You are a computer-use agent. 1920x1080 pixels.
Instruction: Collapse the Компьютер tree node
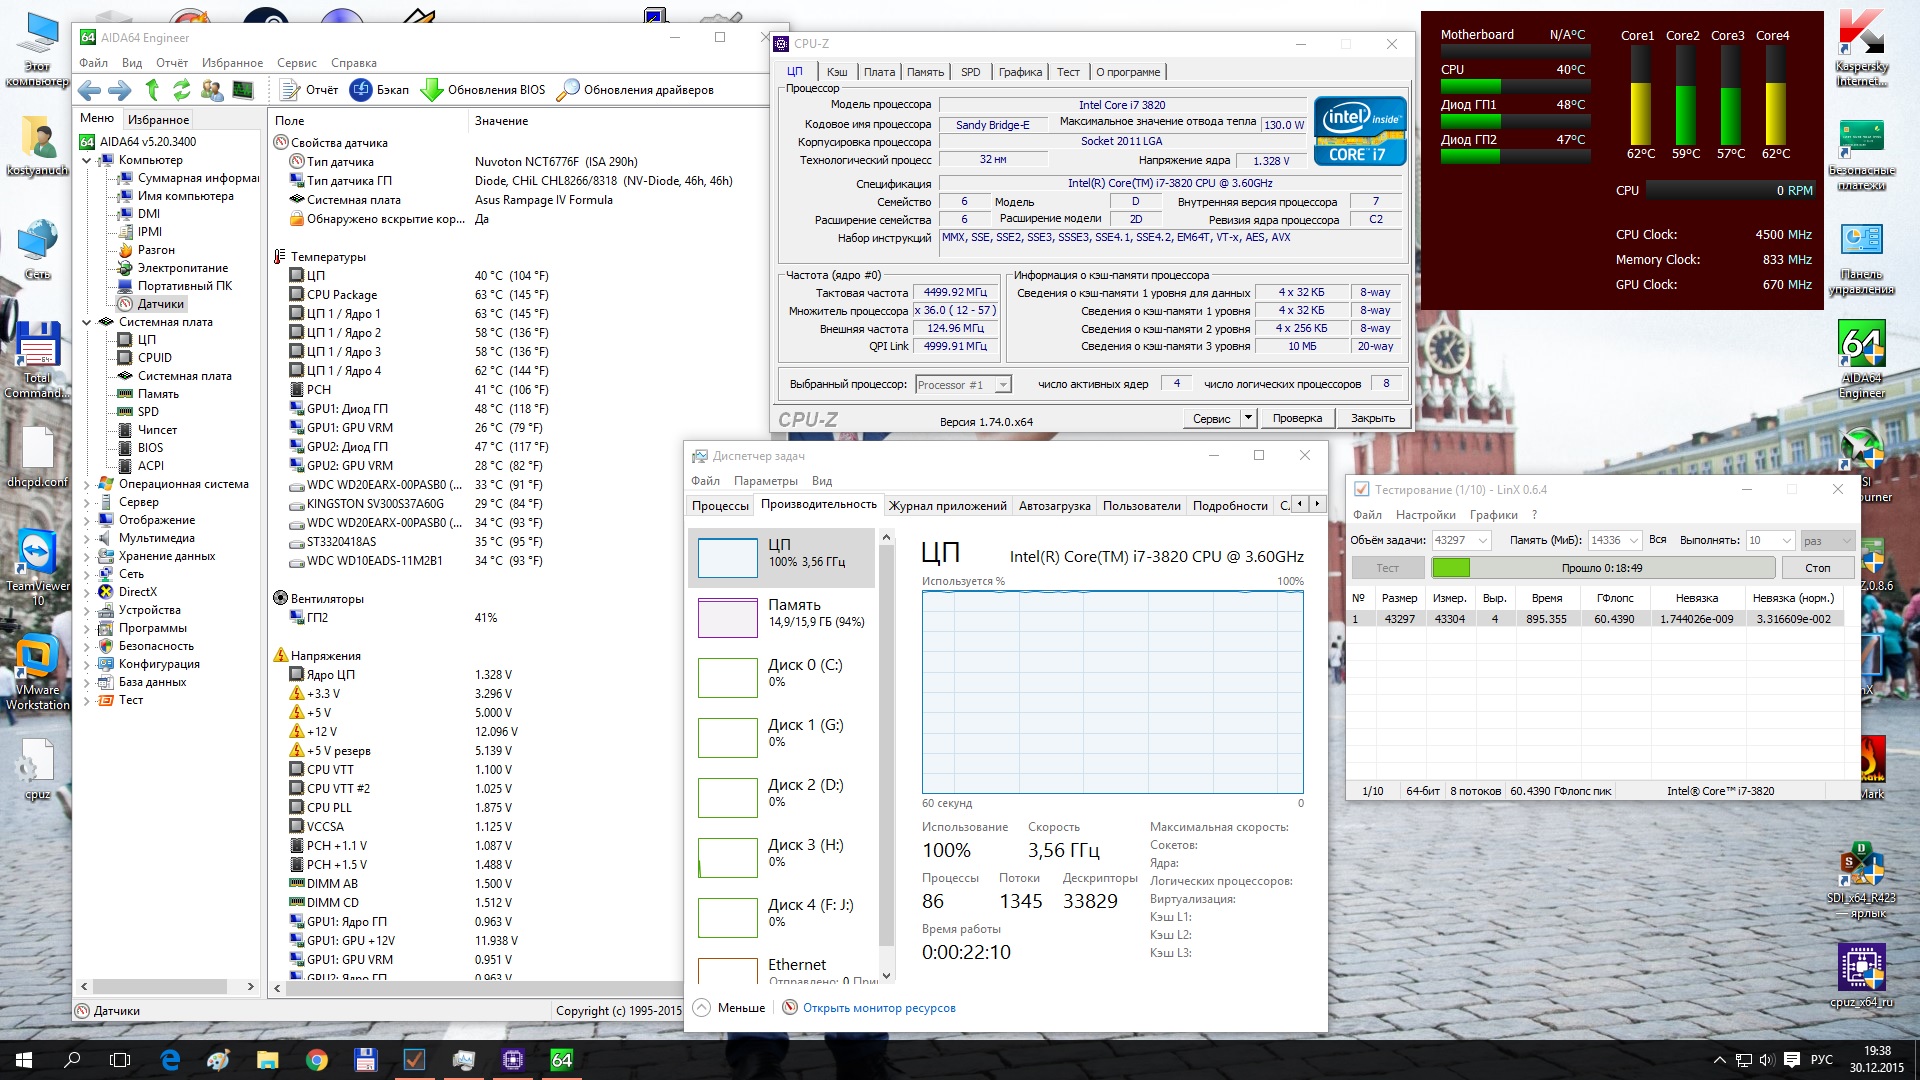87,160
